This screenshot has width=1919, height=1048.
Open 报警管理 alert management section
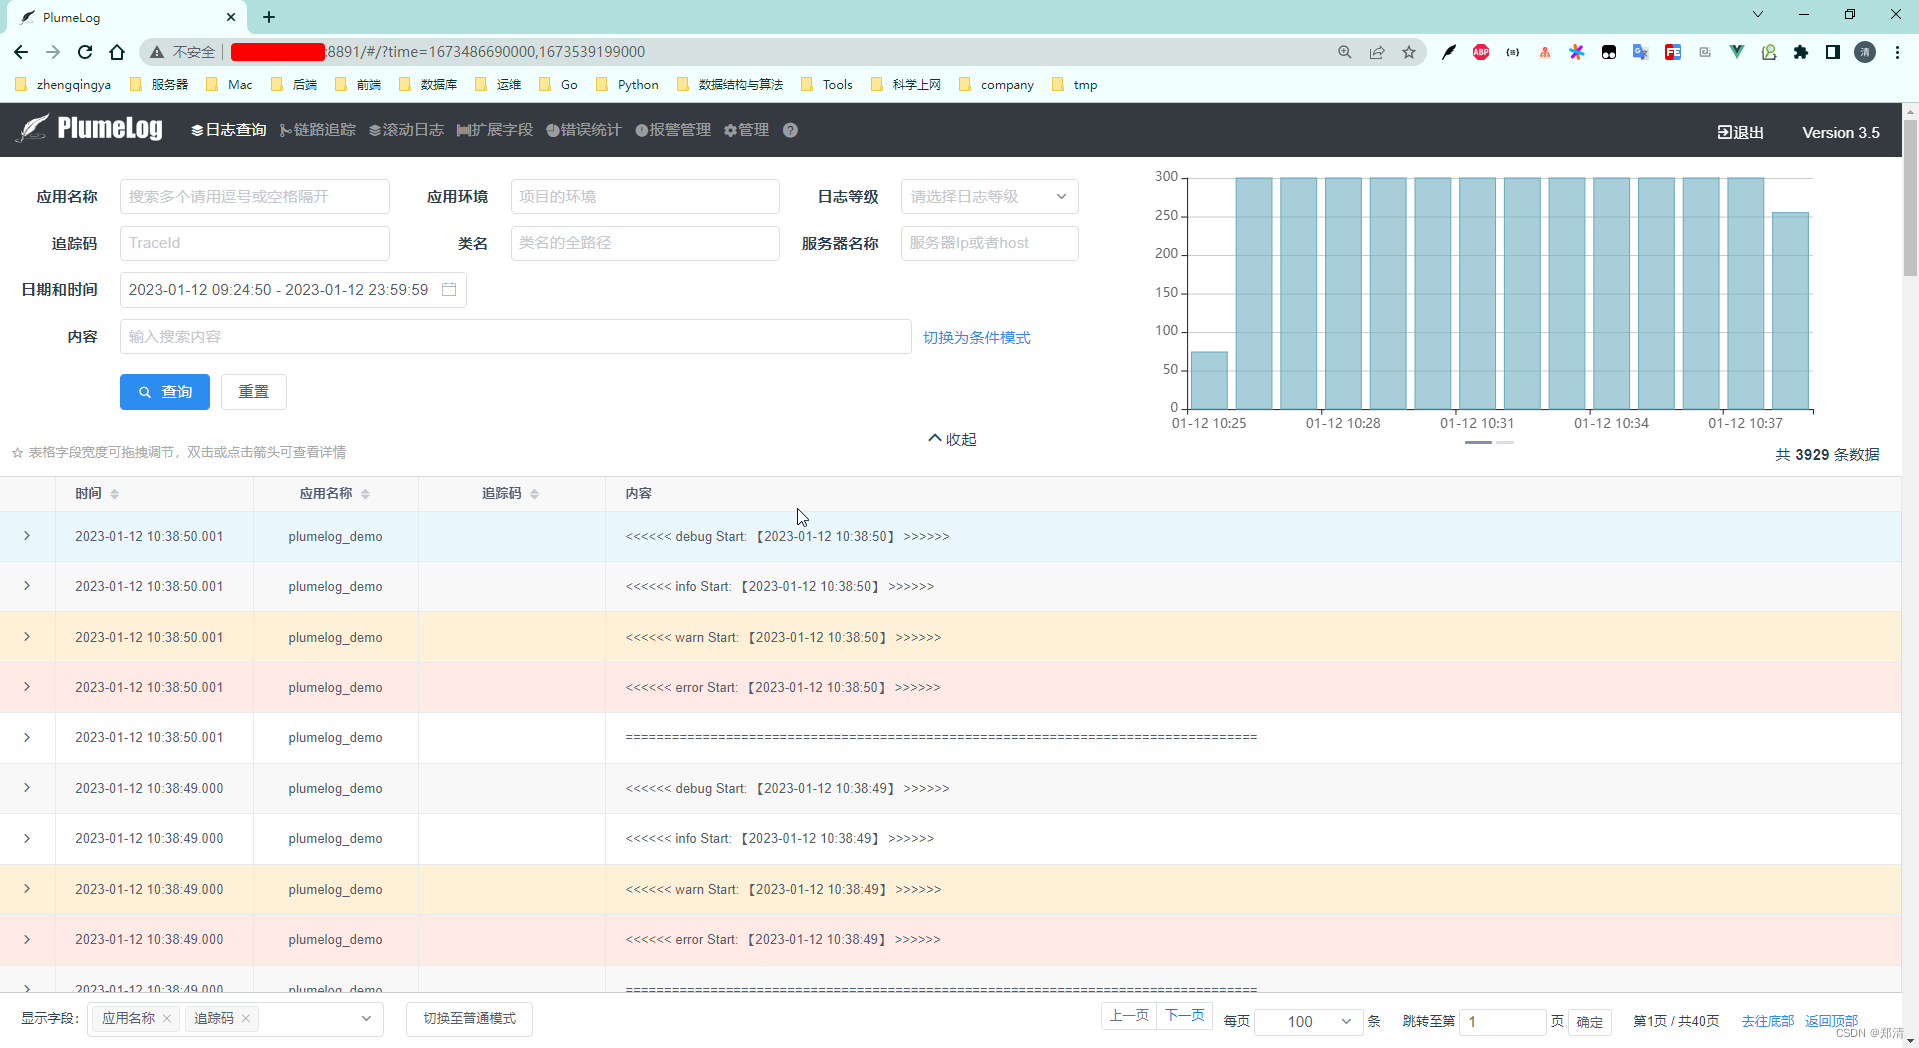(x=673, y=130)
